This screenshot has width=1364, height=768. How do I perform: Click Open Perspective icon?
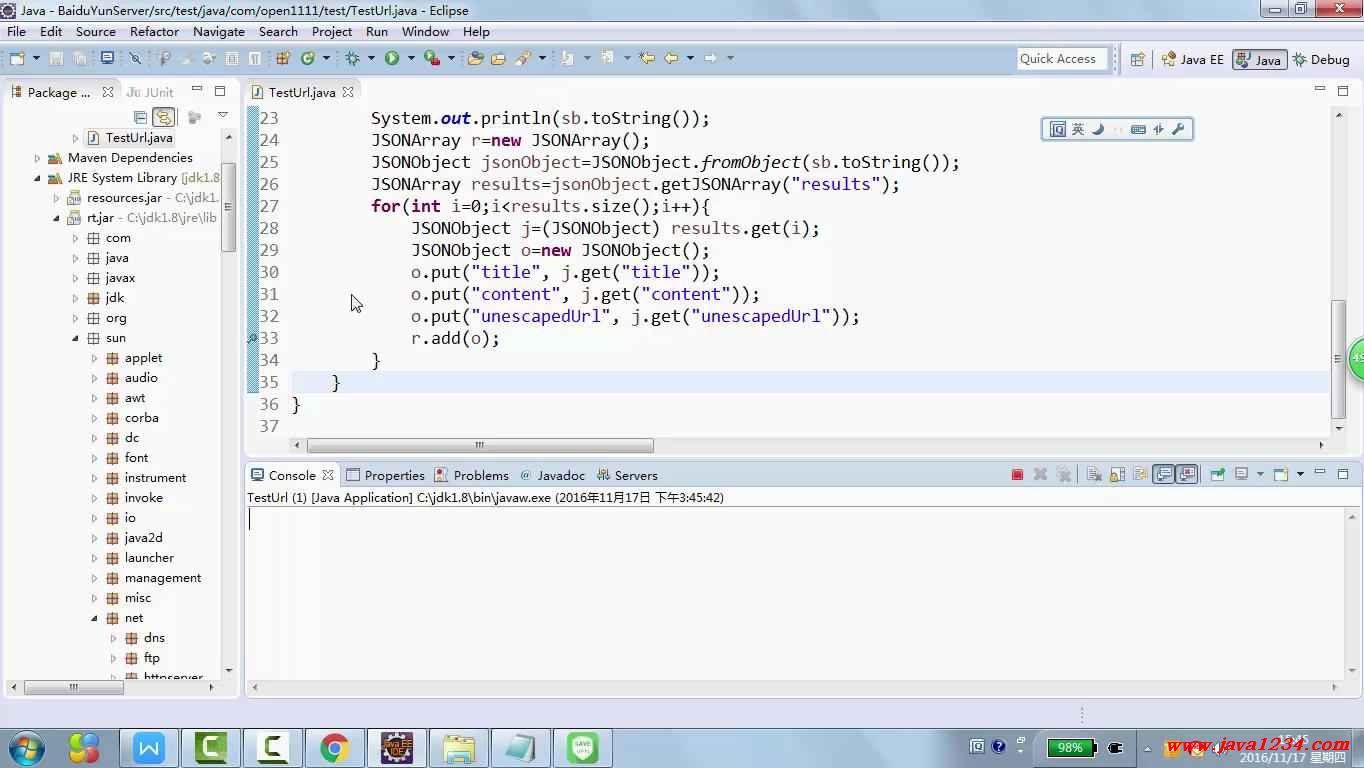(x=1137, y=59)
